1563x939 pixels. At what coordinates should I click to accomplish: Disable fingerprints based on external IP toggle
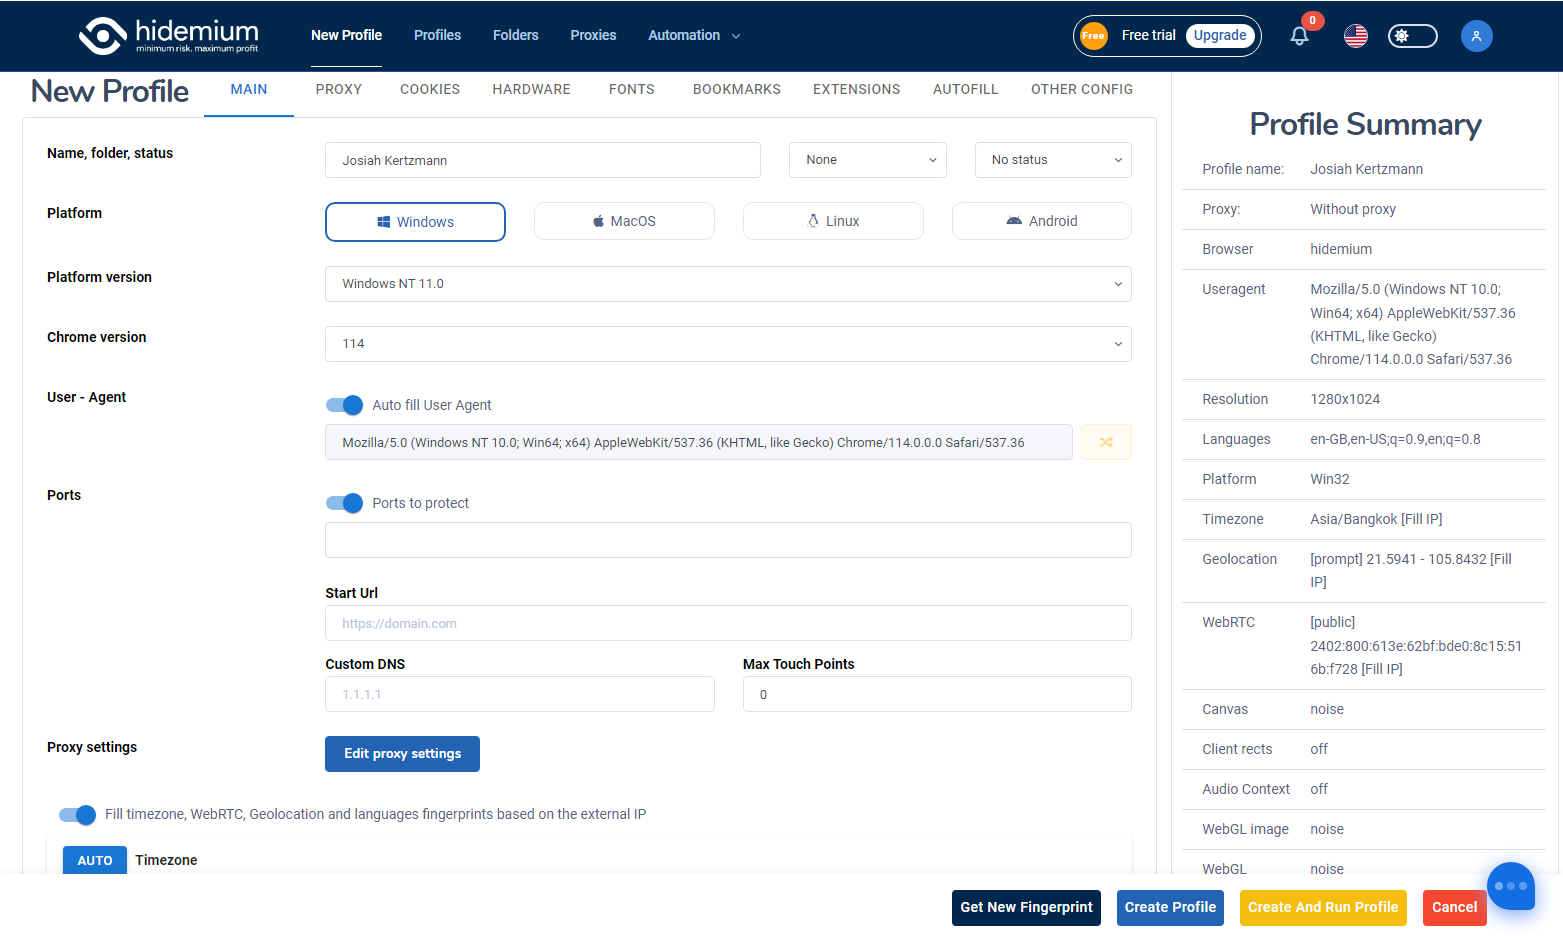pyautogui.click(x=77, y=814)
